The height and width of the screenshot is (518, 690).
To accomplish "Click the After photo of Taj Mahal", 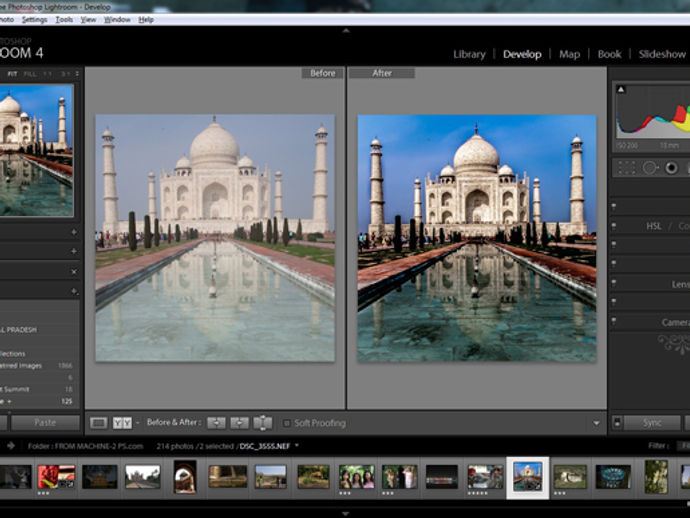I will tap(477, 239).
